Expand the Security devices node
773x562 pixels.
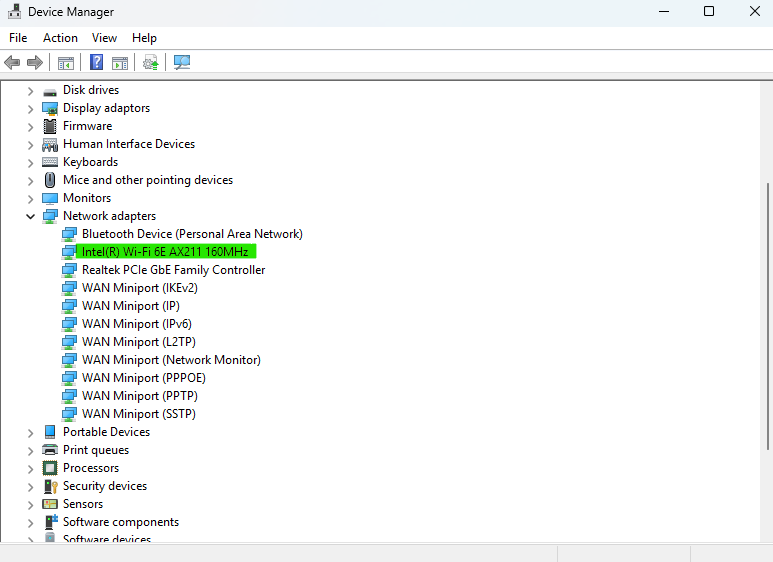pyautogui.click(x=31, y=487)
